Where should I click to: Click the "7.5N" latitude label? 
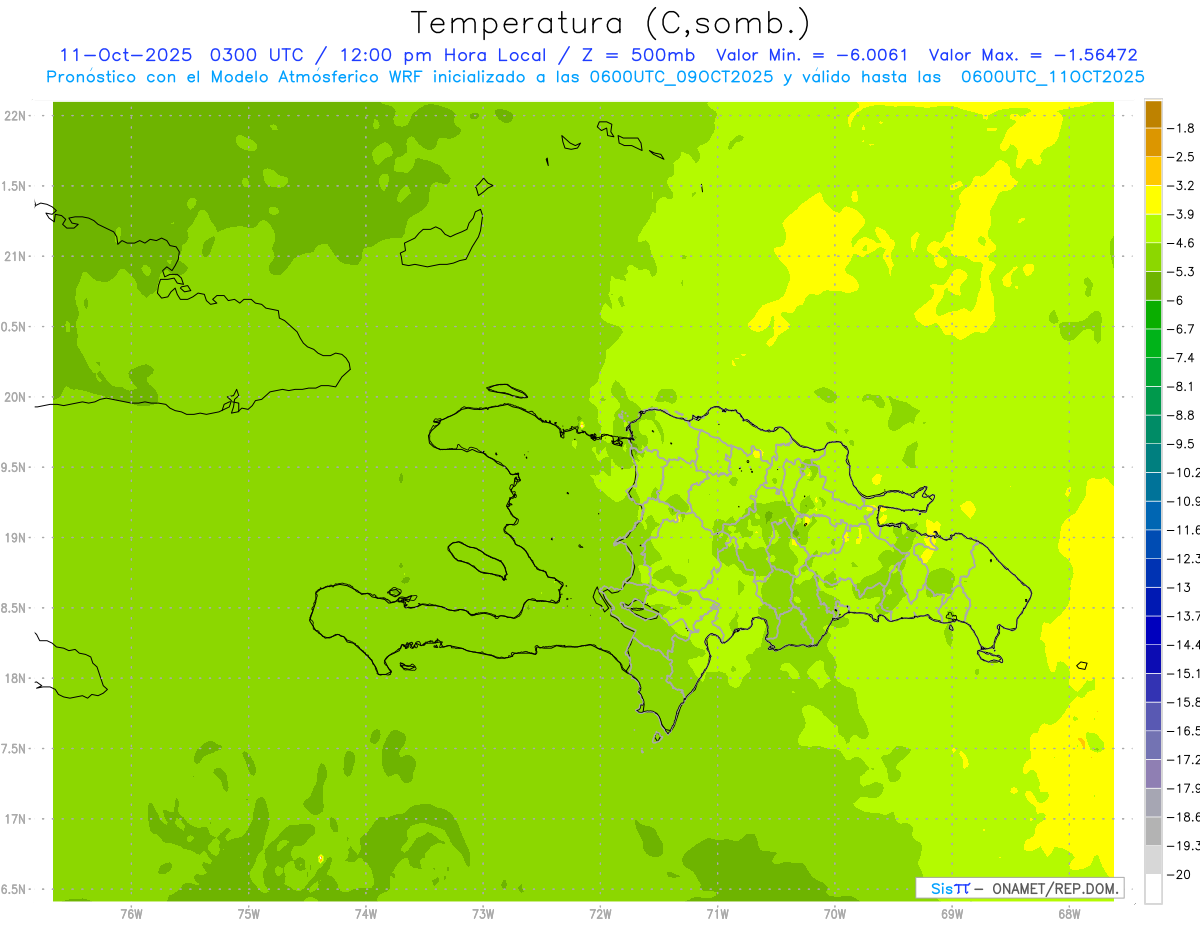[x=15, y=749]
